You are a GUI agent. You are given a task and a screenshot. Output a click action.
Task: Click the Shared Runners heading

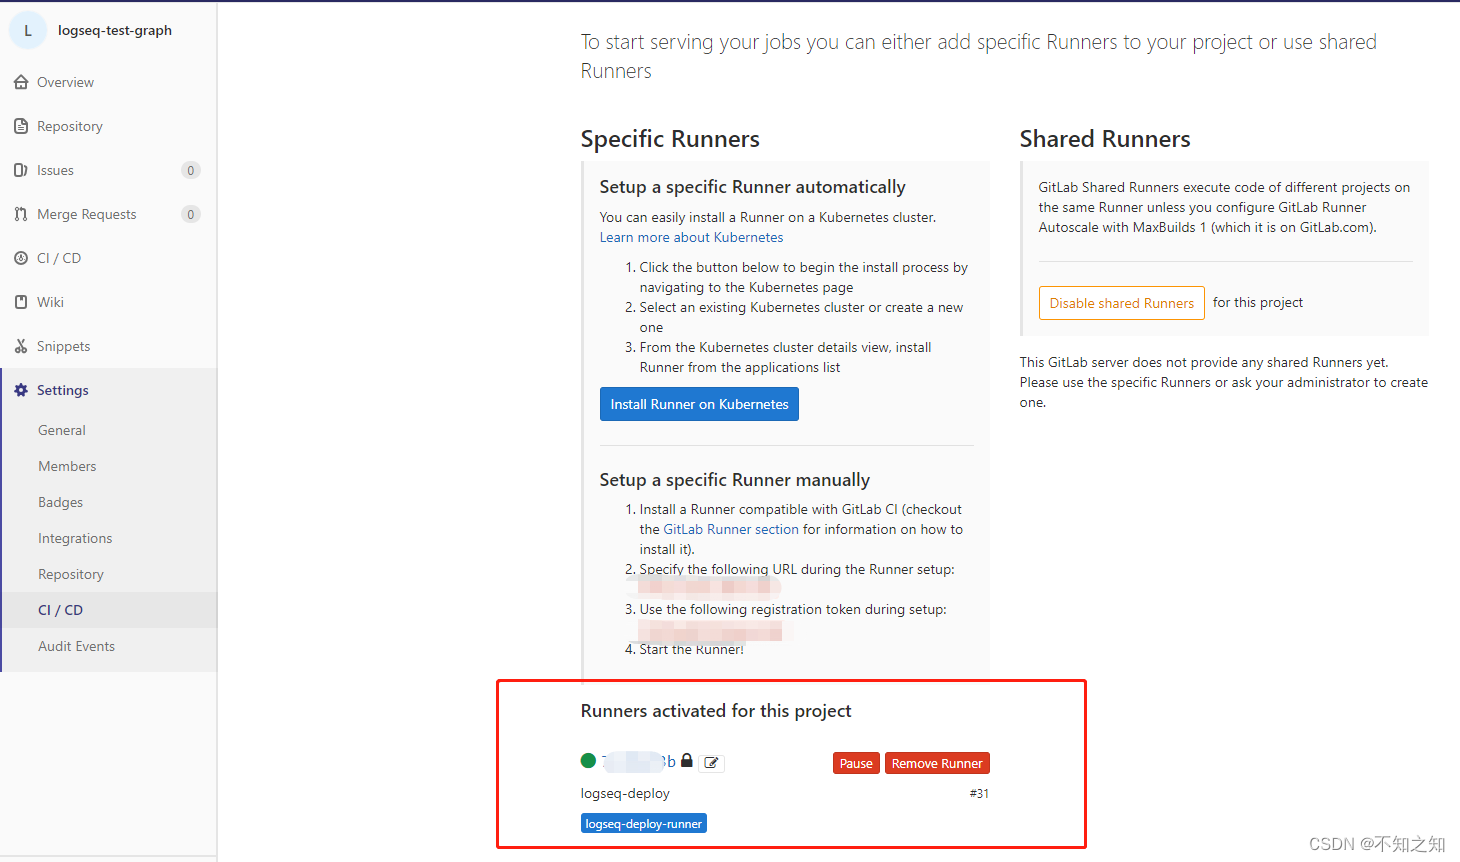pyautogui.click(x=1105, y=139)
